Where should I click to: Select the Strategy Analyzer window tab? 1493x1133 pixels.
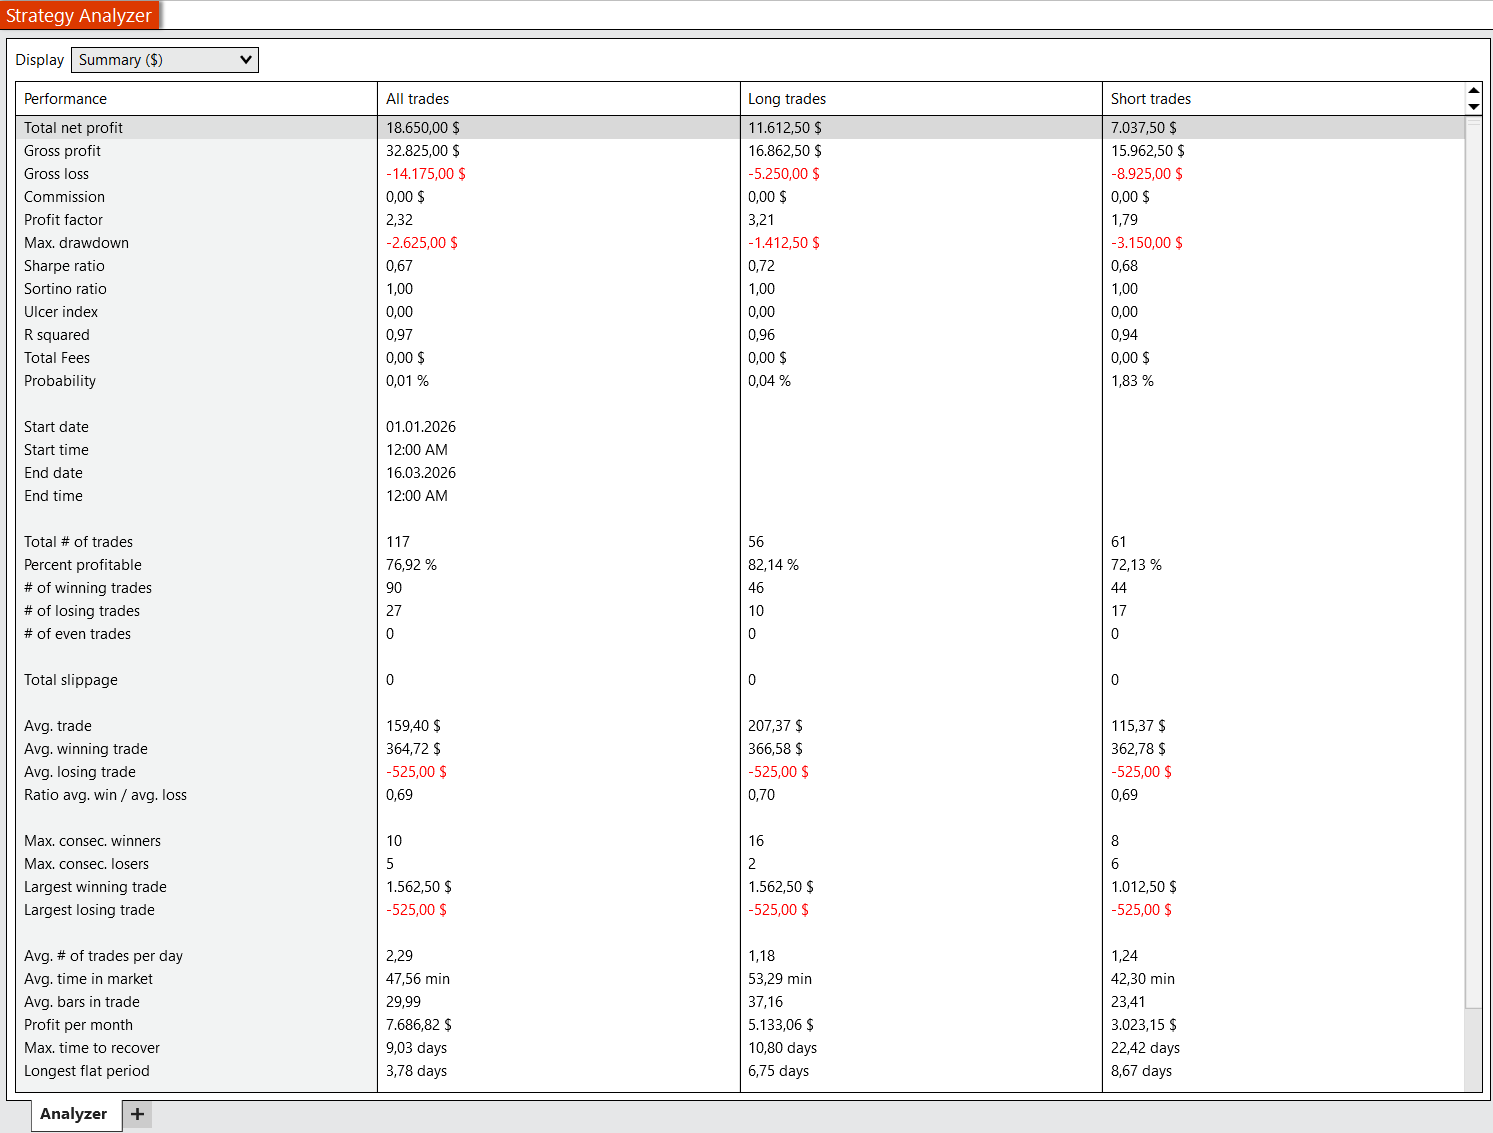click(x=79, y=15)
